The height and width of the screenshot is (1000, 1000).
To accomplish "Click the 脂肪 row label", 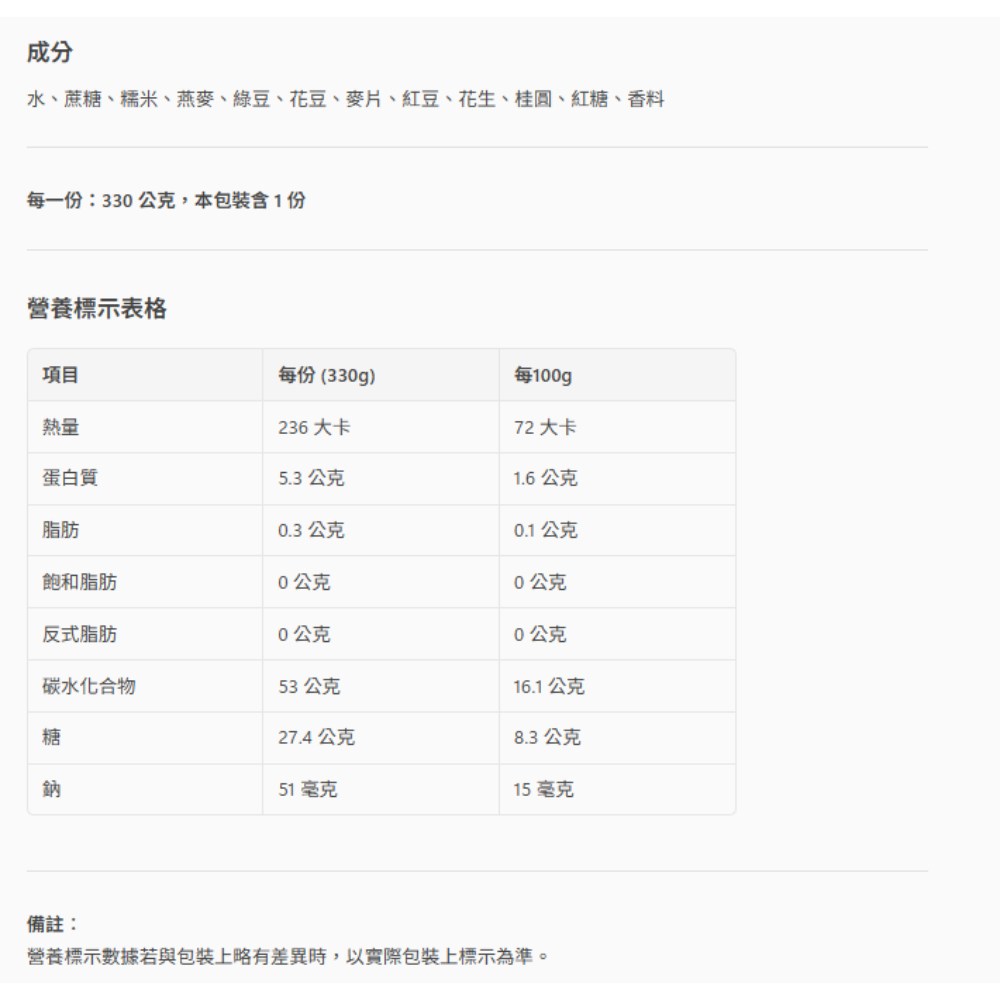I will [60, 531].
